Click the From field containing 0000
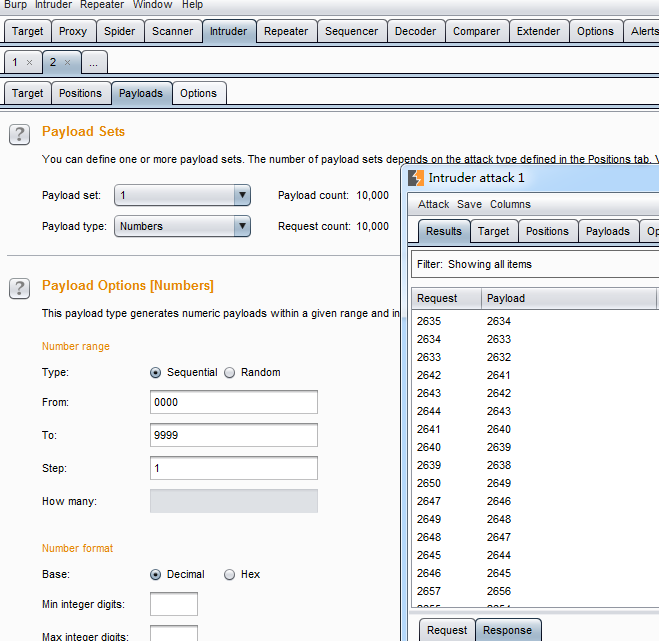The width and height of the screenshot is (659, 641). pyautogui.click(x=234, y=402)
